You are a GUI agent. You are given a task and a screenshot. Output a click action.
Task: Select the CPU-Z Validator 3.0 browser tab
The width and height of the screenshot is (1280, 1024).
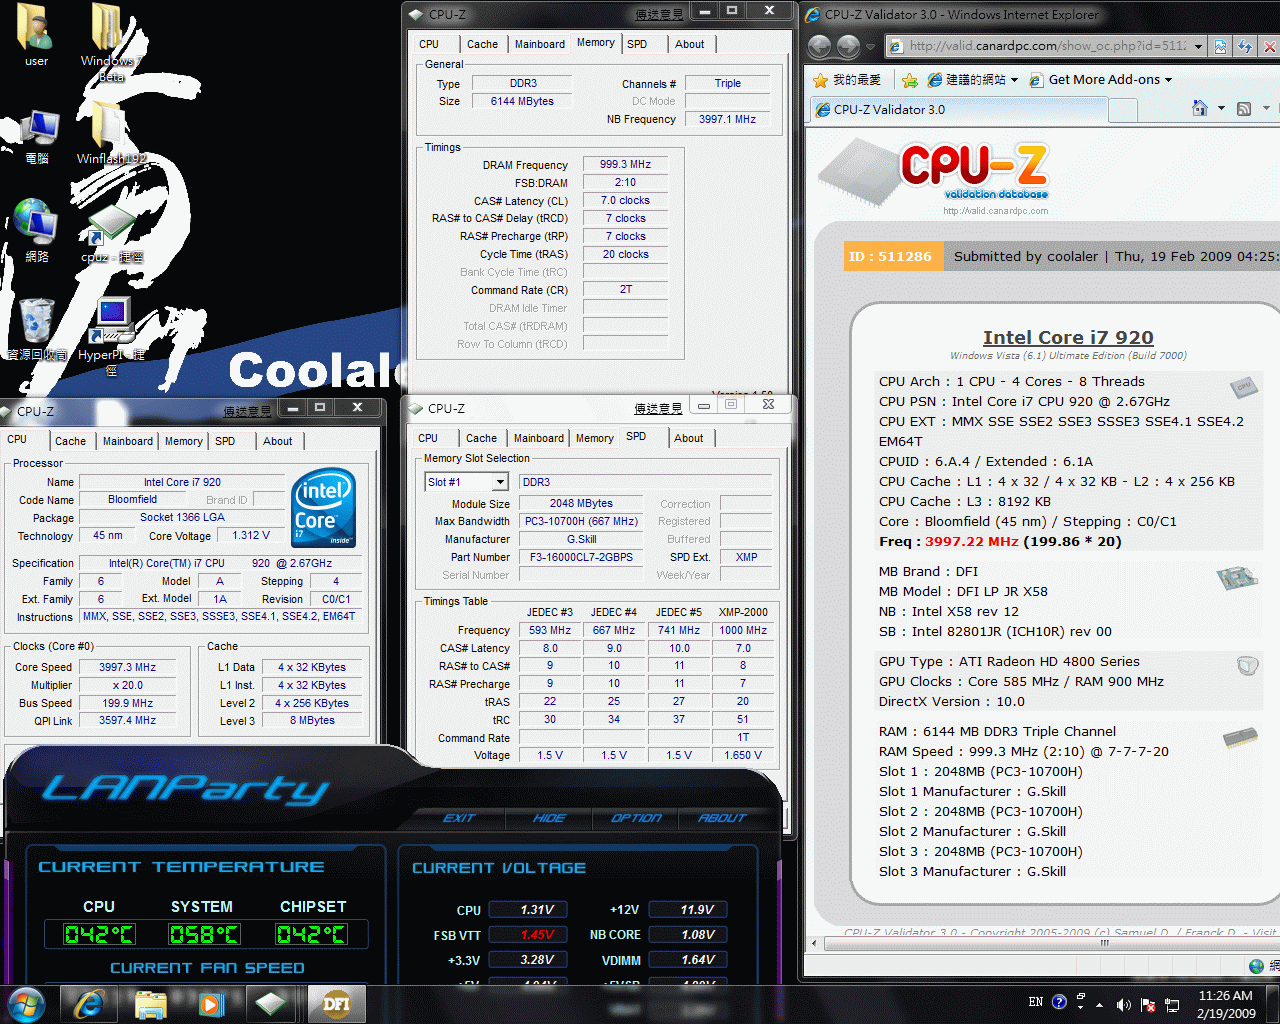click(x=957, y=109)
